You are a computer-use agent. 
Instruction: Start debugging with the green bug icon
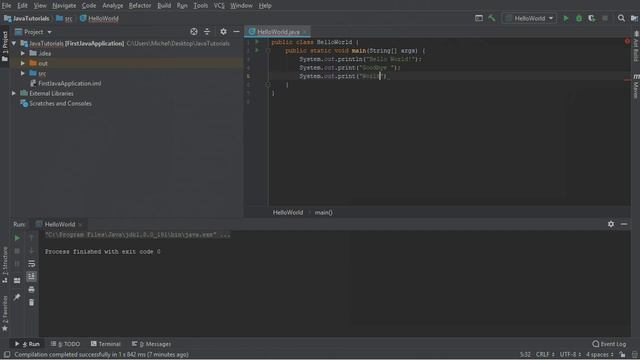tap(579, 18)
